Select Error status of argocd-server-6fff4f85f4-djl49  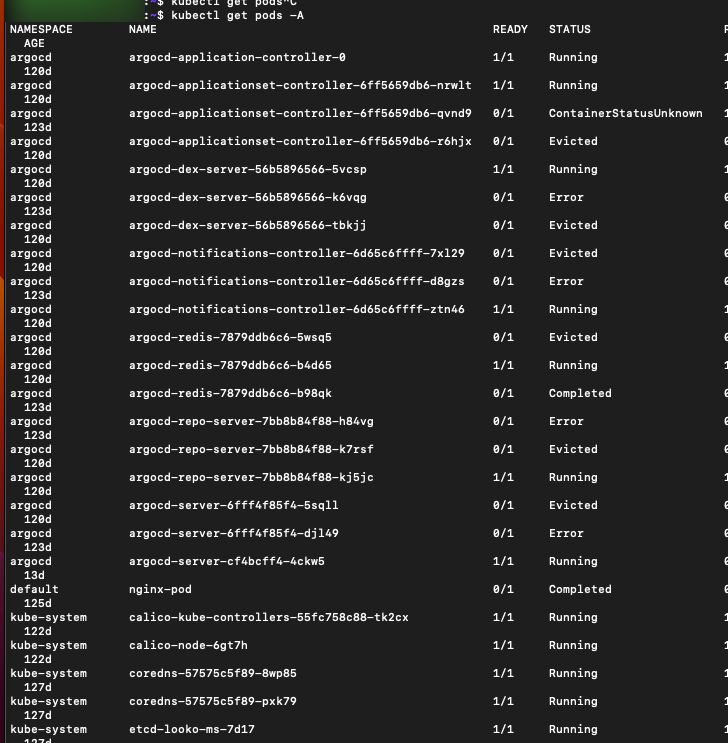coord(566,533)
